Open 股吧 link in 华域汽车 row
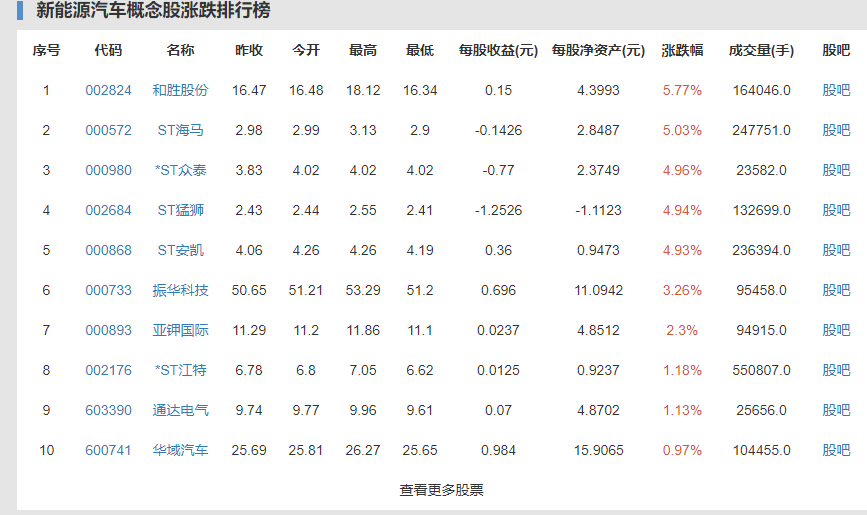The width and height of the screenshot is (867, 515). pos(836,450)
